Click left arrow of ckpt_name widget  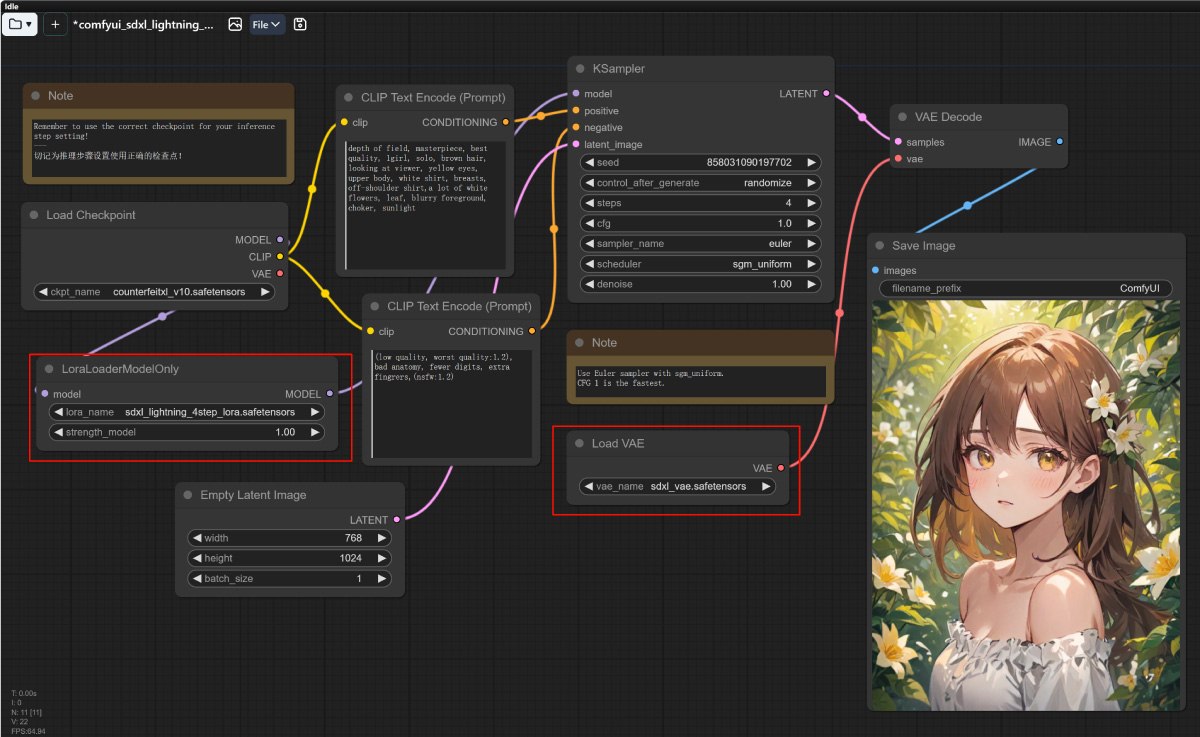click(x=43, y=292)
